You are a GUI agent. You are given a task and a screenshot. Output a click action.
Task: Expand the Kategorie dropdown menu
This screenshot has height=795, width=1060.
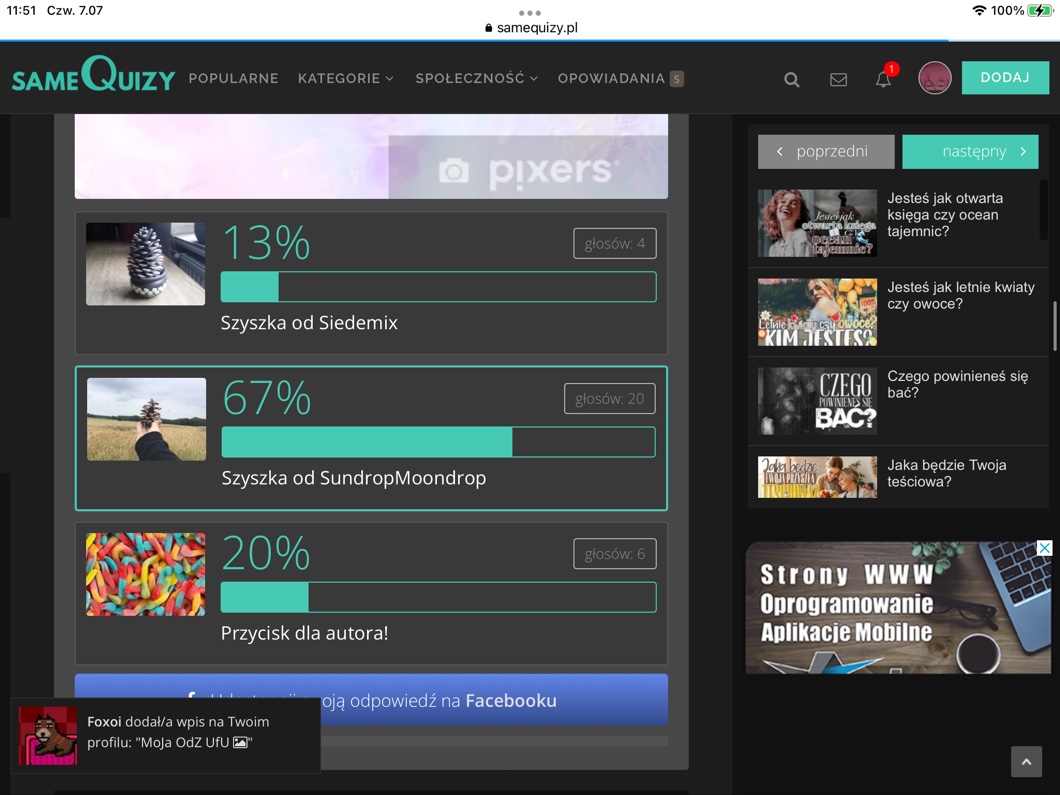click(345, 78)
